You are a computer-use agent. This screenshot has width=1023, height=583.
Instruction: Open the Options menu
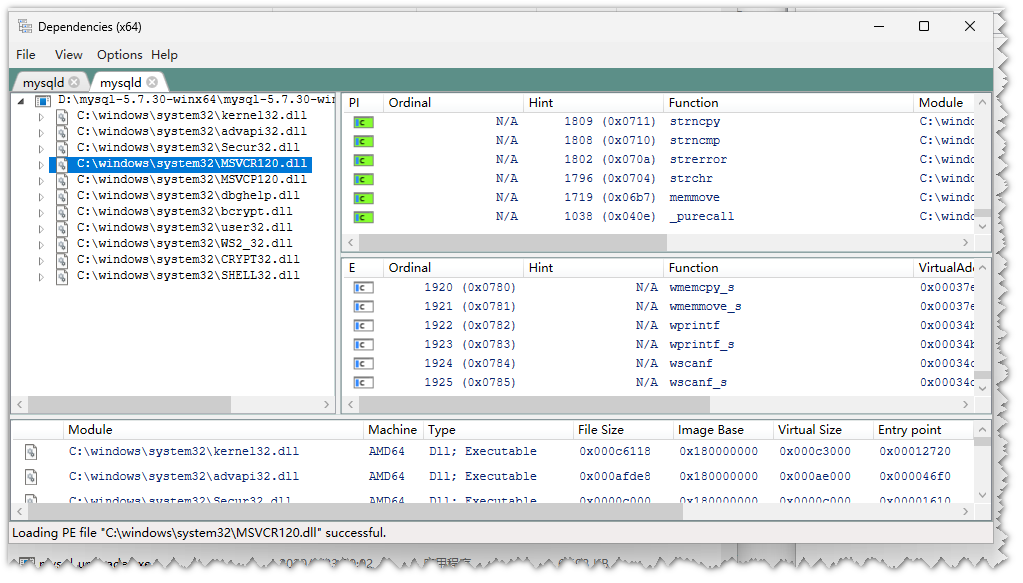coord(119,55)
